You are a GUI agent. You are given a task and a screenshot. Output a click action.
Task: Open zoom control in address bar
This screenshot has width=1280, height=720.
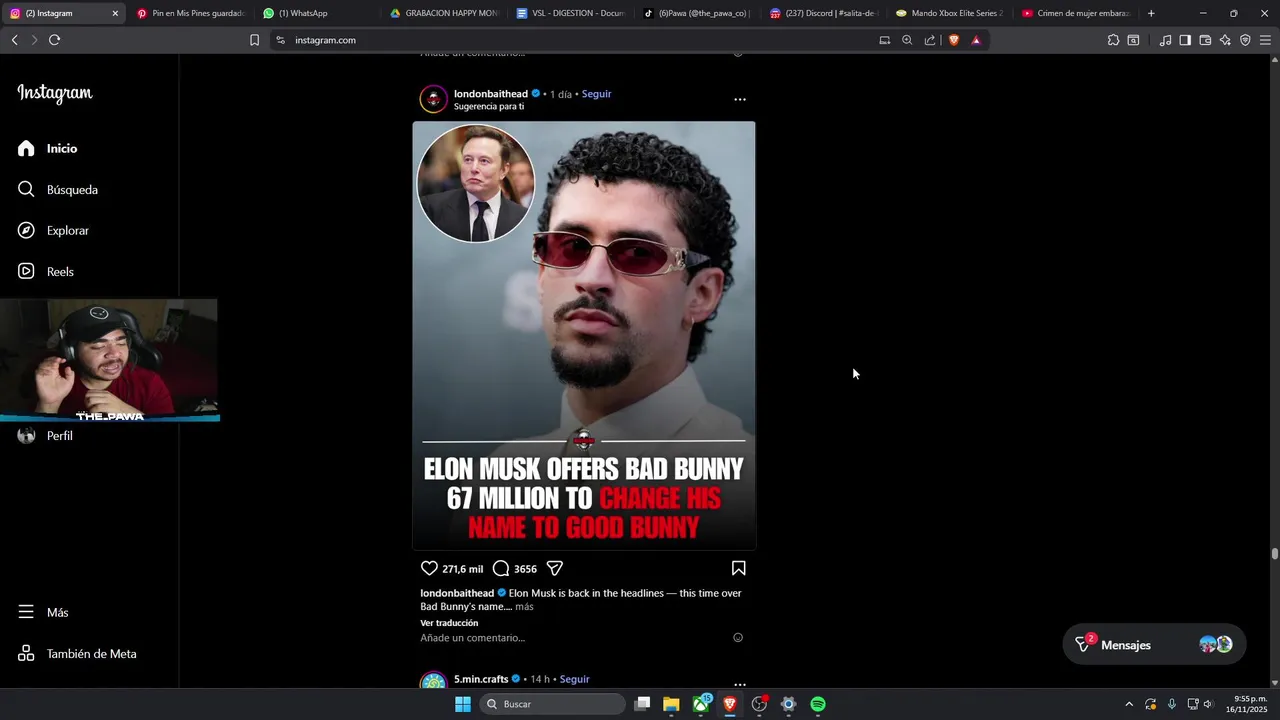[x=907, y=40]
